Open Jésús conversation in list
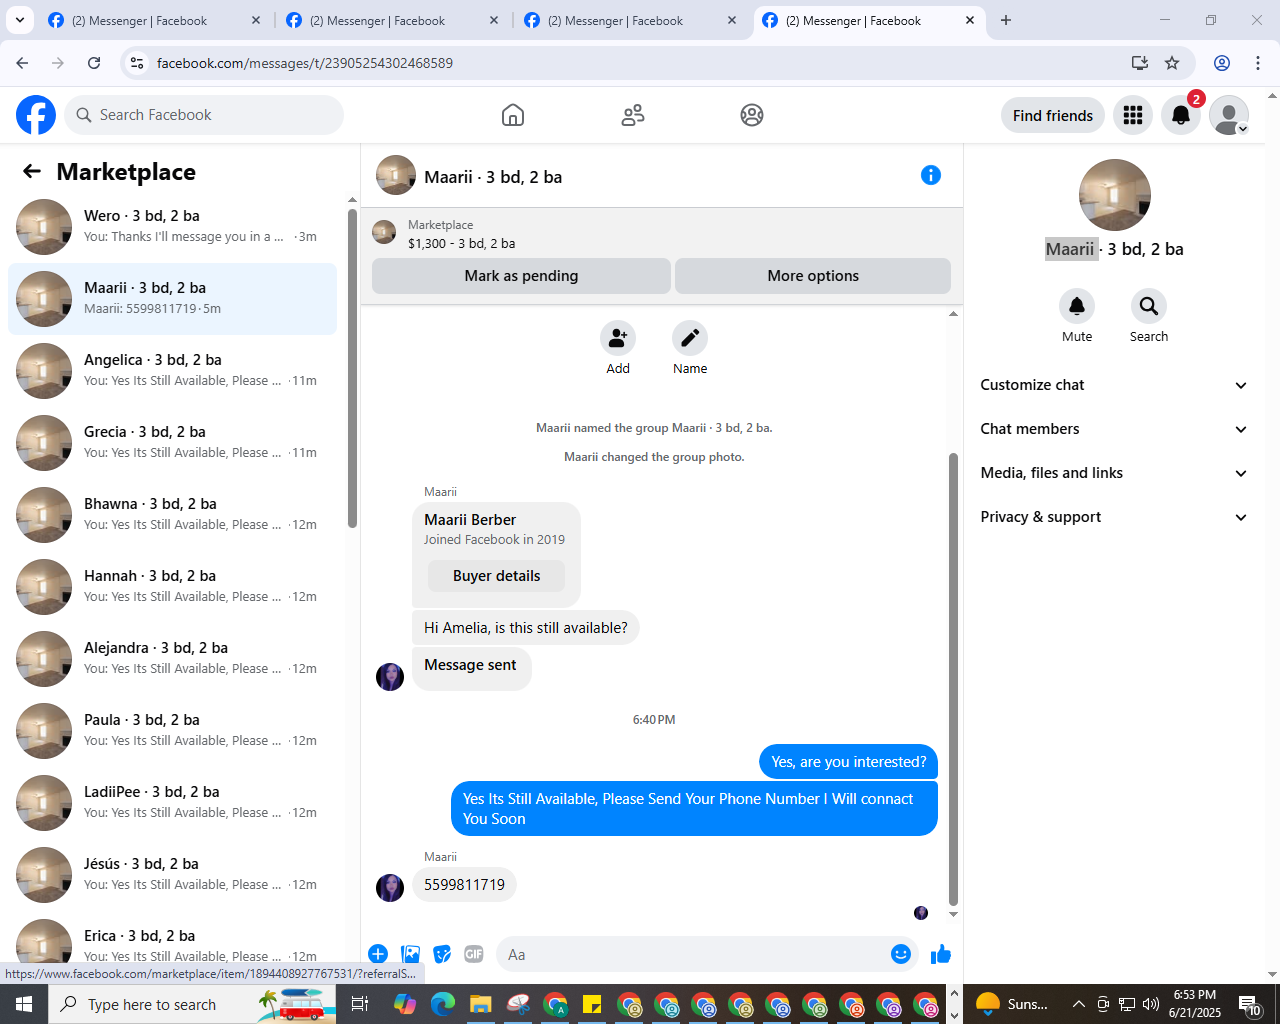The image size is (1280, 1024). (172, 875)
